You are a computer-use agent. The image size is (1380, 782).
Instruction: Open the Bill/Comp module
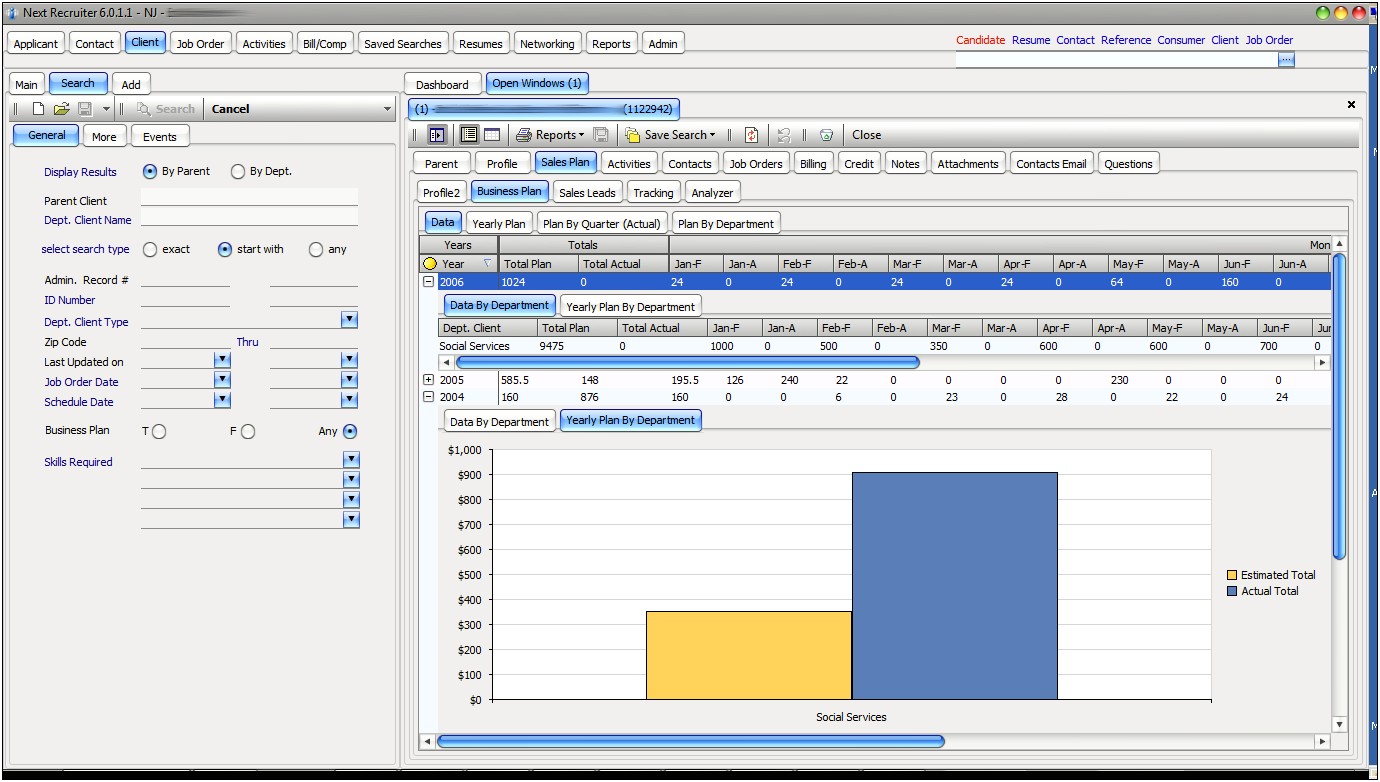(325, 43)
